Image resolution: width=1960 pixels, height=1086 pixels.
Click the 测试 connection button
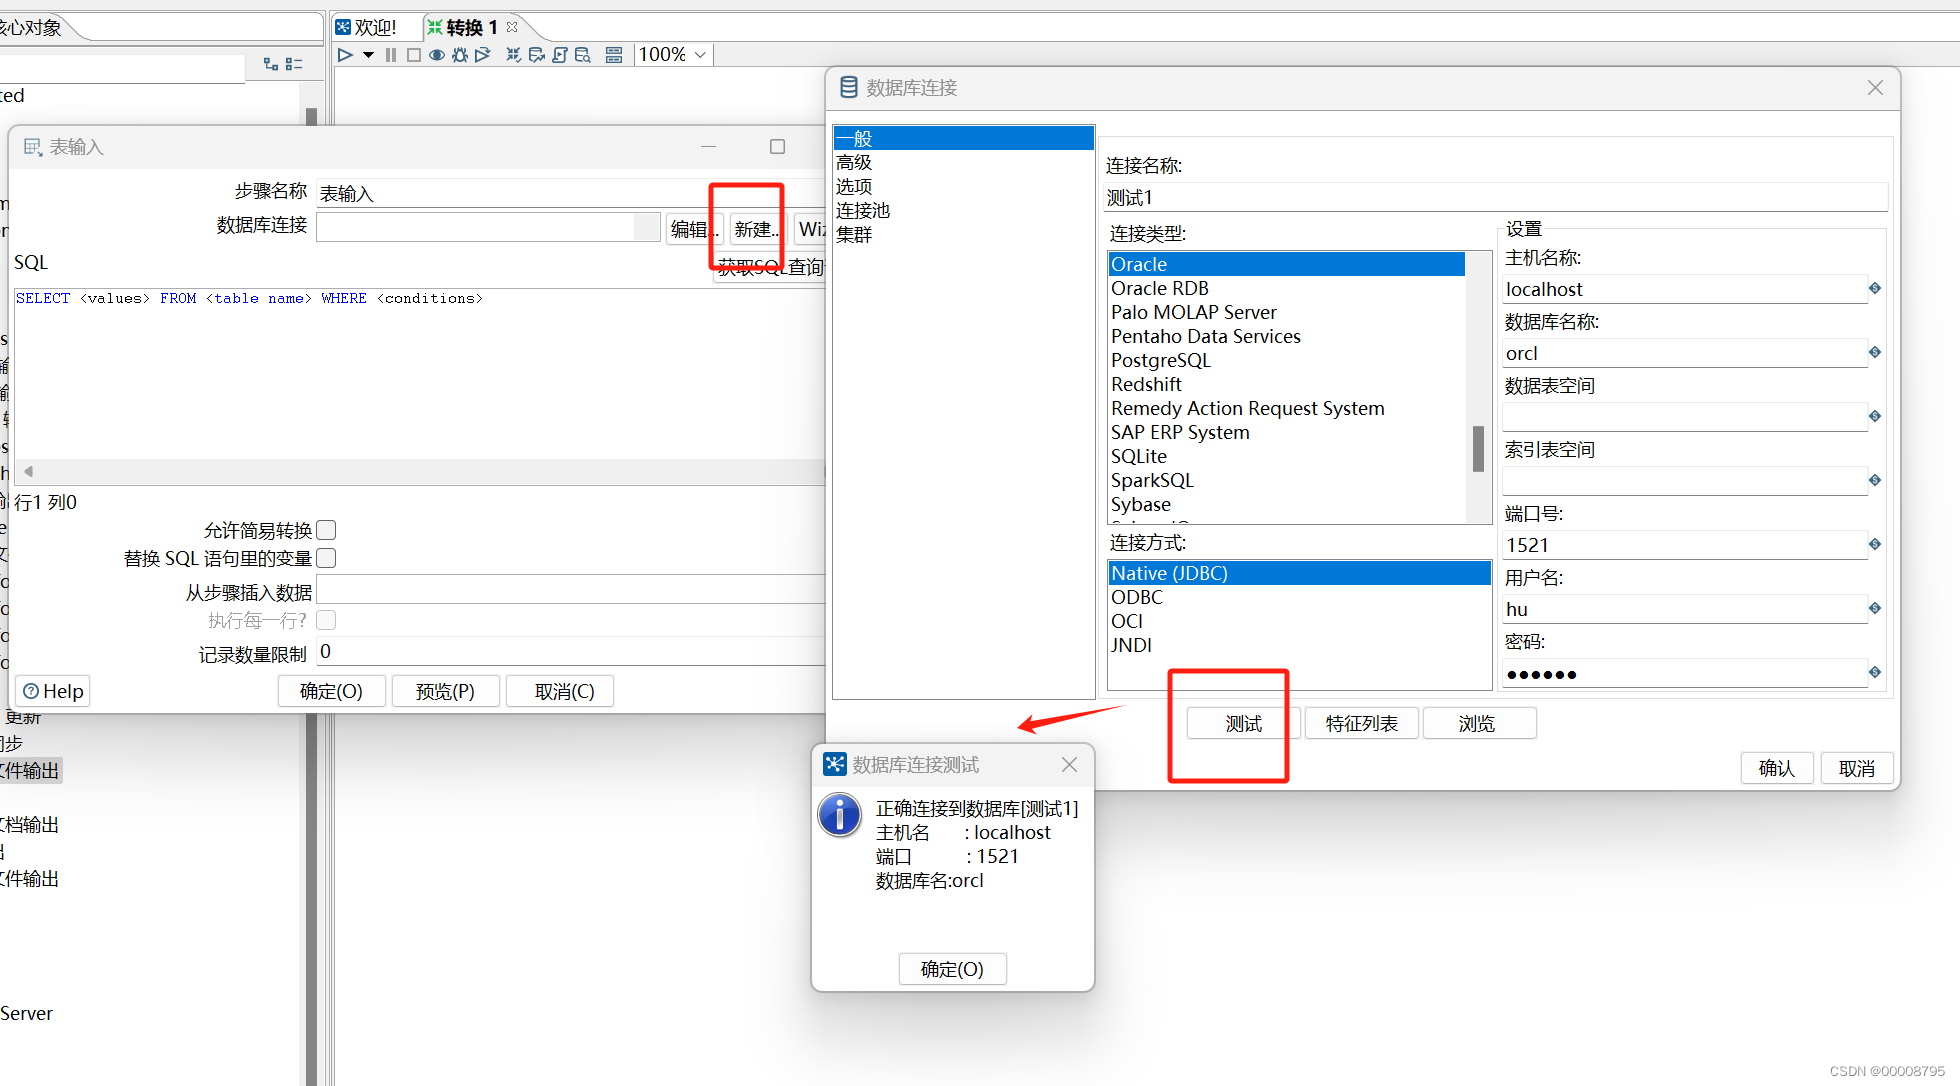click(1243, 723)
